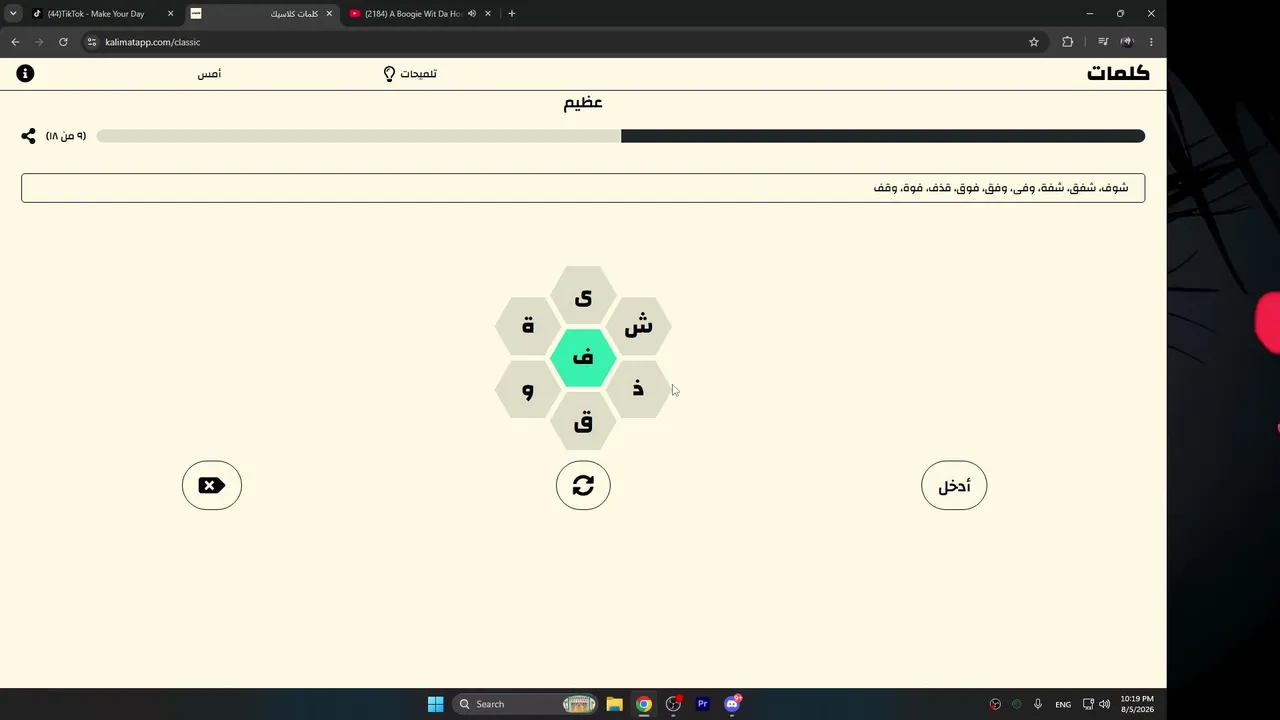Open the أمس yesterday link
This screenshot has height=720, width=1280.
[209, 74]
